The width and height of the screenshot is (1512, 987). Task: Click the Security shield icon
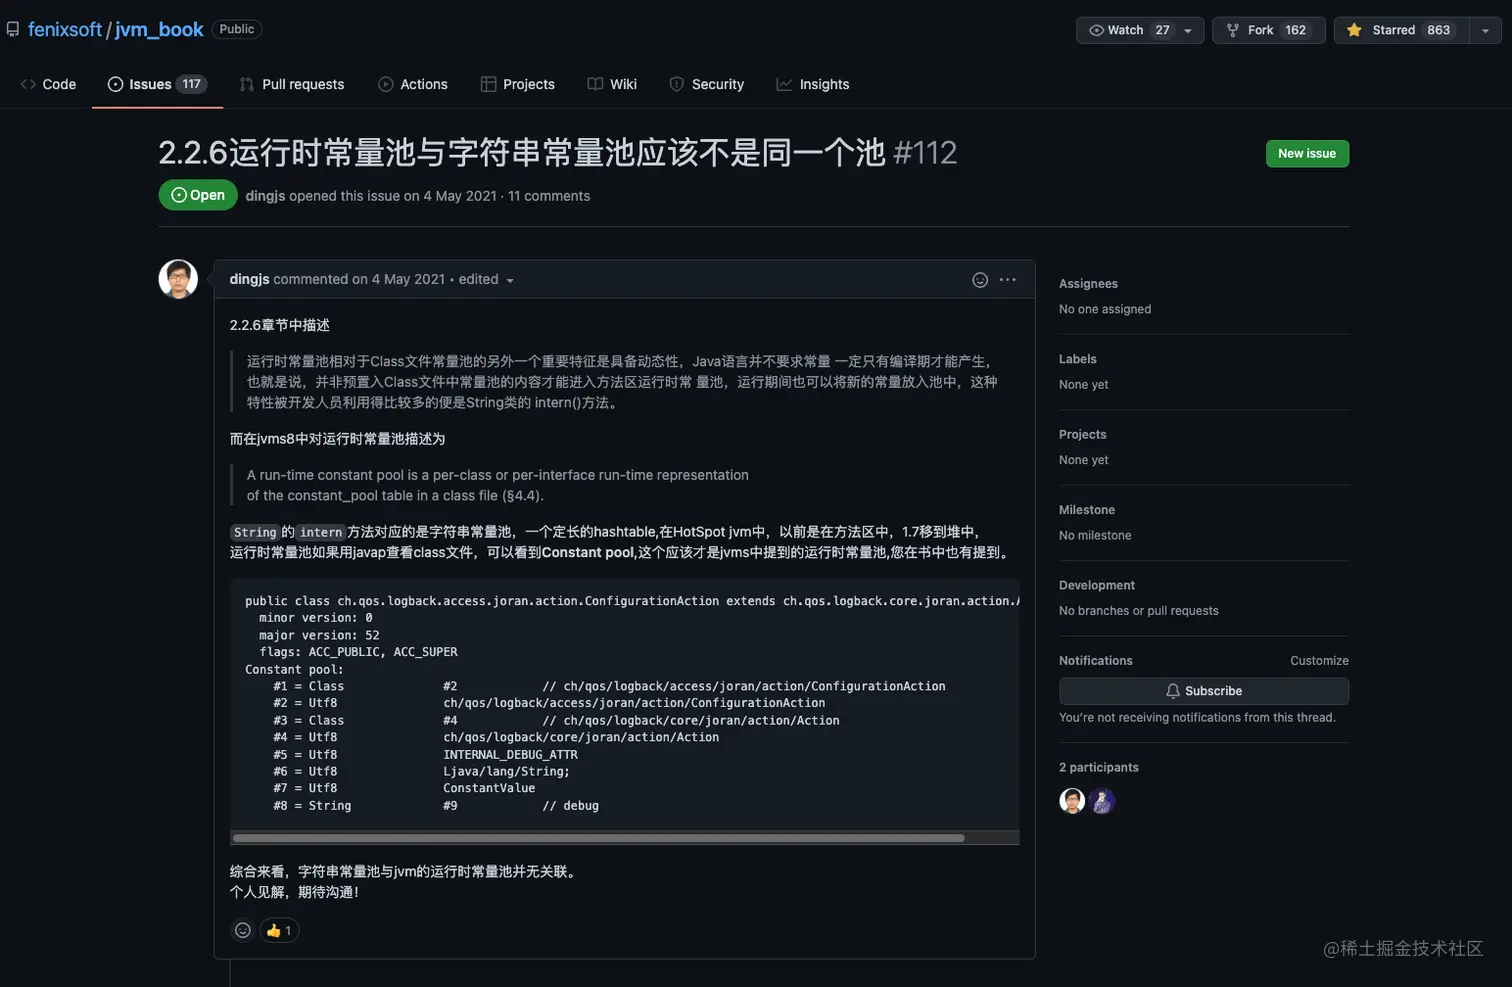click(677, 84)
